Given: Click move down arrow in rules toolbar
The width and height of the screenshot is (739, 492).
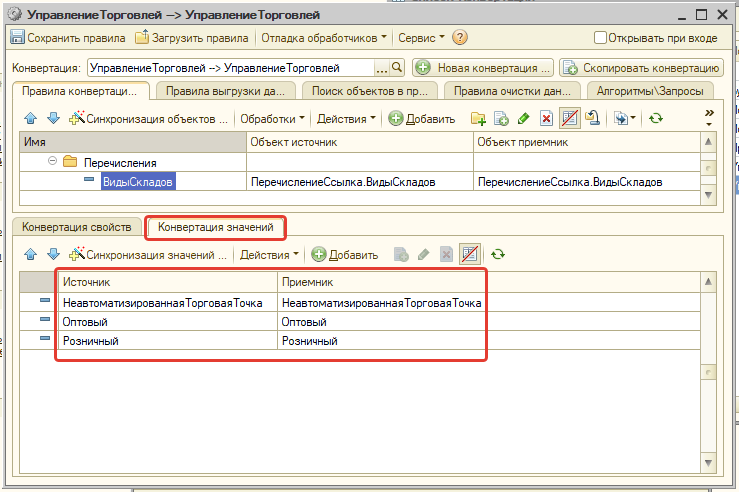Looking at the screenshot, I should coord(53,118).
